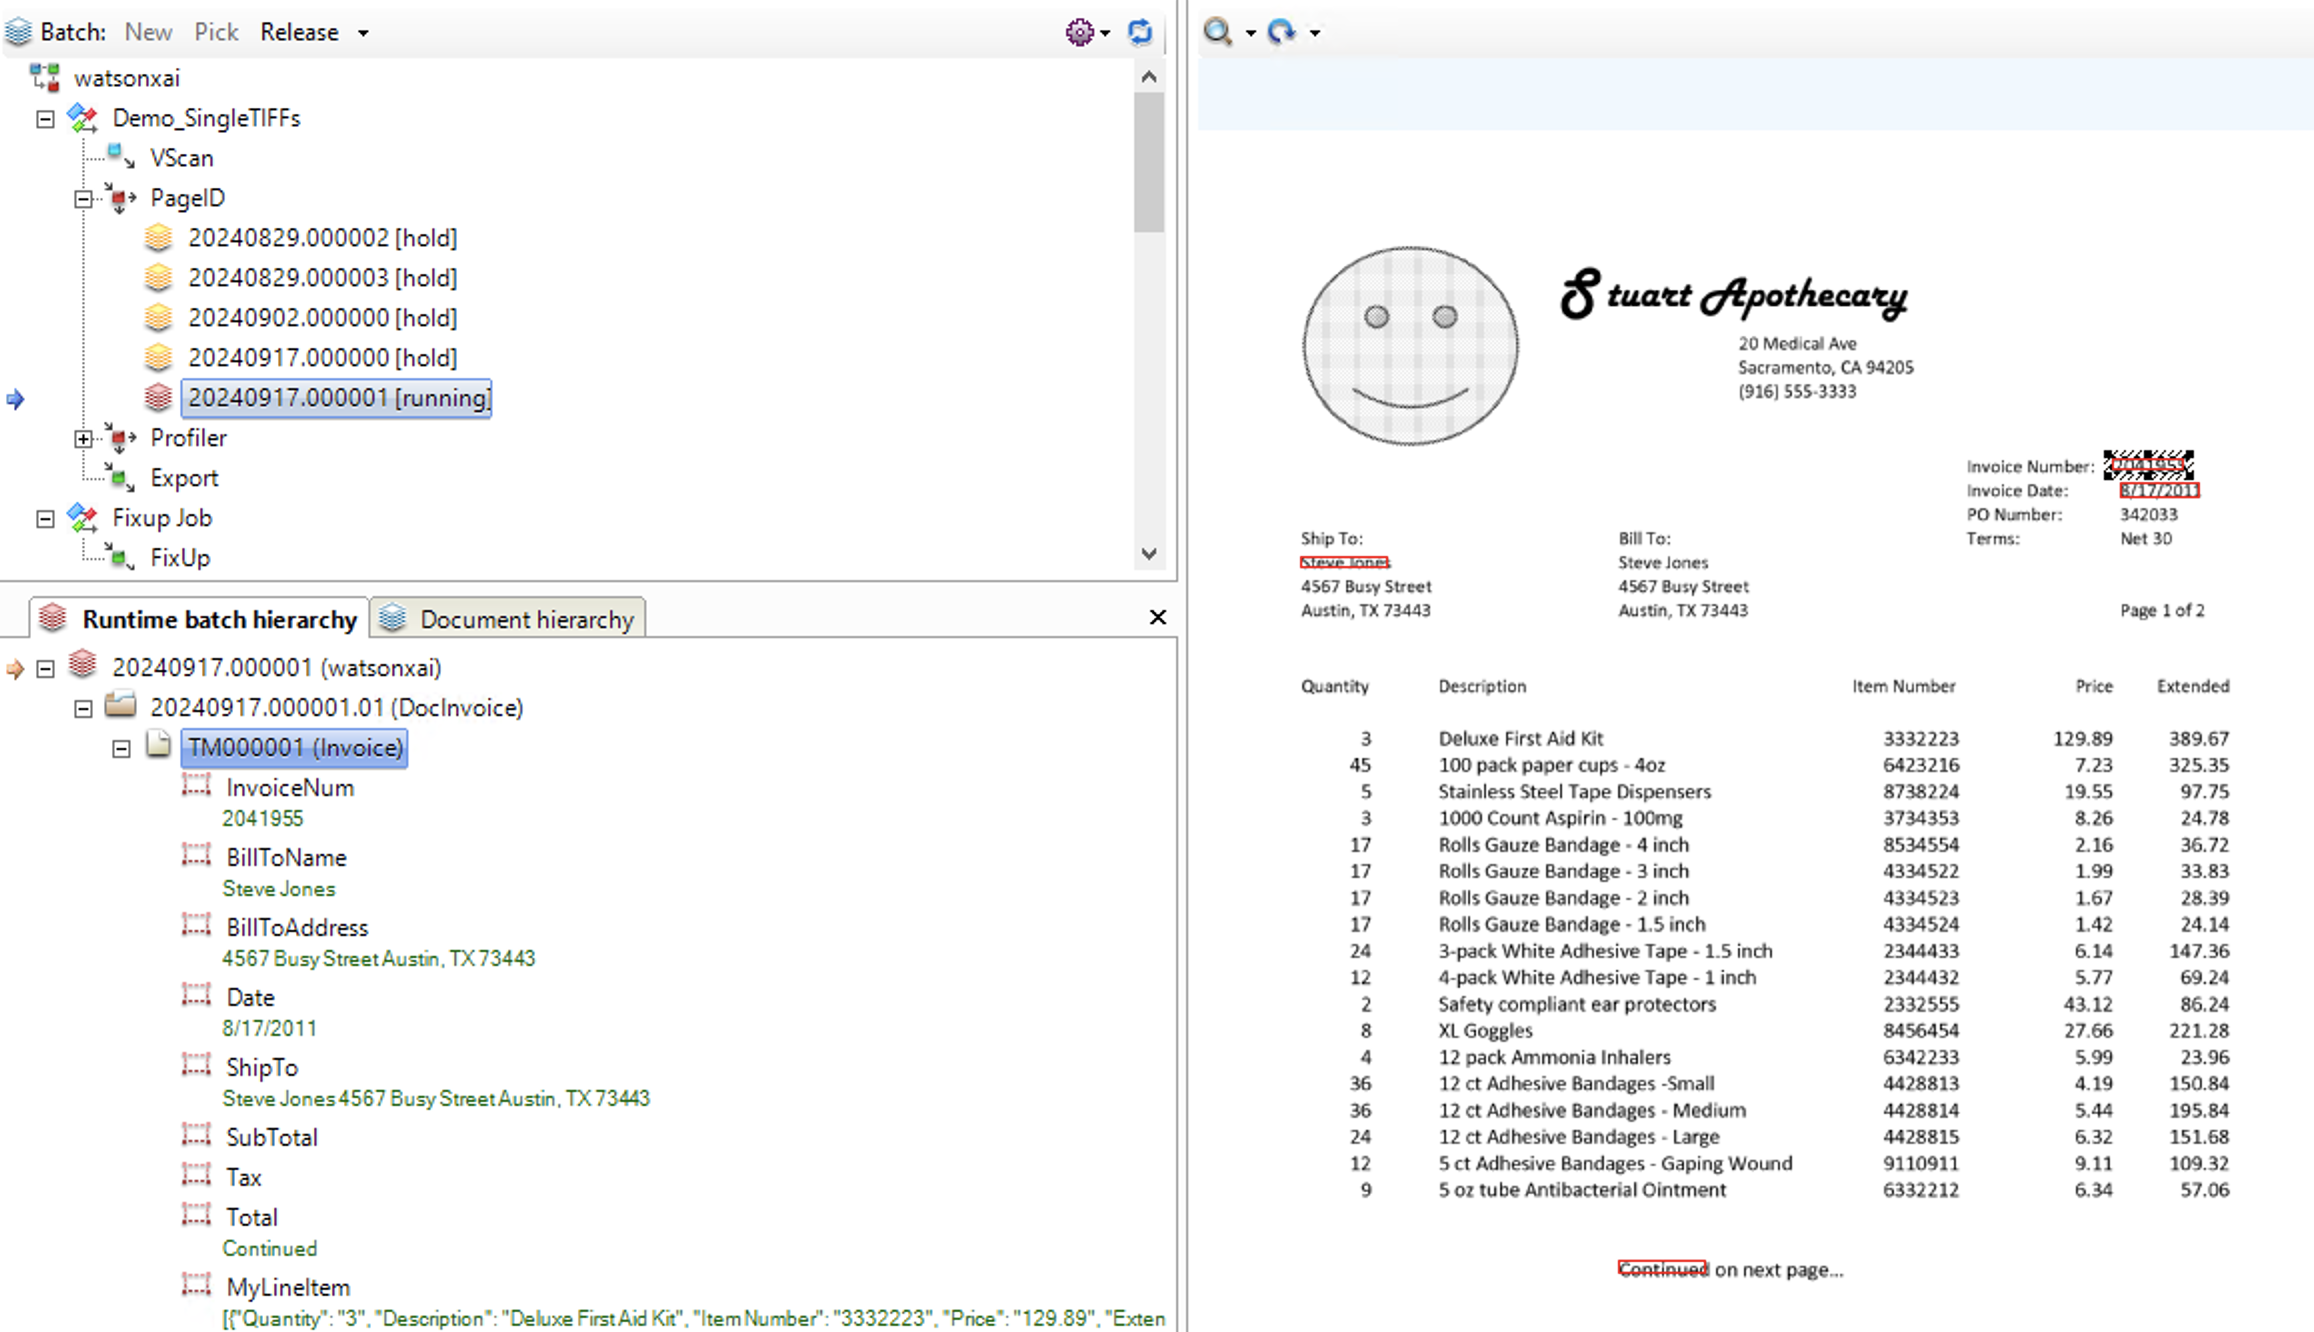
Task: Expand the Profiler node
Action: click(x=83, y=439)
